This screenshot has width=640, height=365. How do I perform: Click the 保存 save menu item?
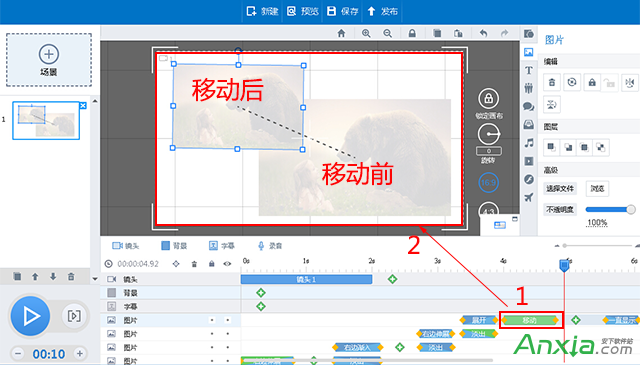(x=343, y=11)
